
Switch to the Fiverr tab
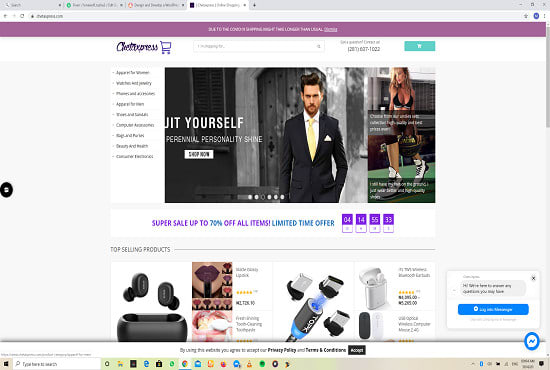tap(95, 5)
